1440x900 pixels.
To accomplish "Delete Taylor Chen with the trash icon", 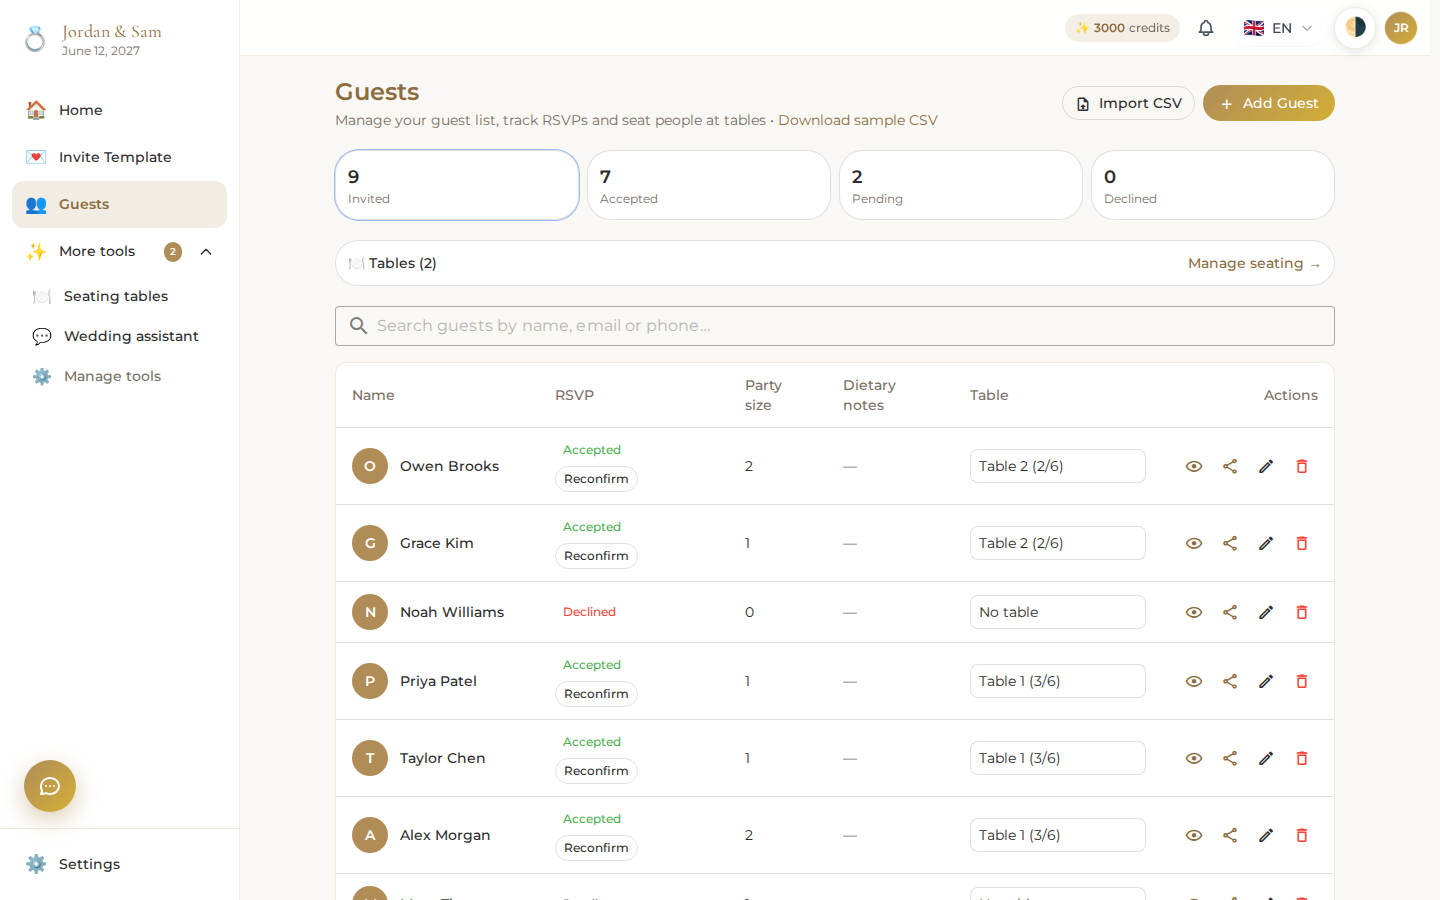I will pos(1302,758).
